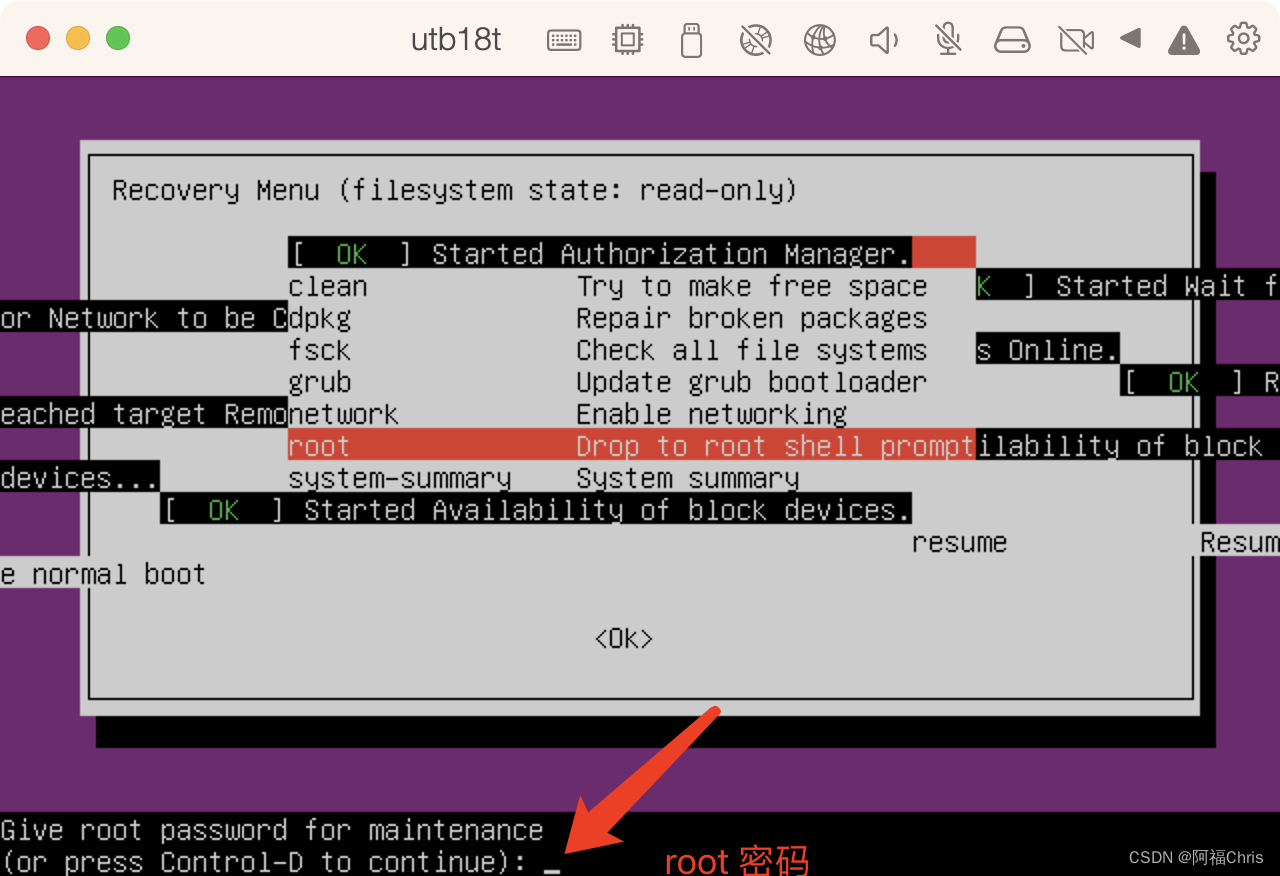Toggle the speaker audio icon
Screen dimensions: 1280x876
(884, 40)
